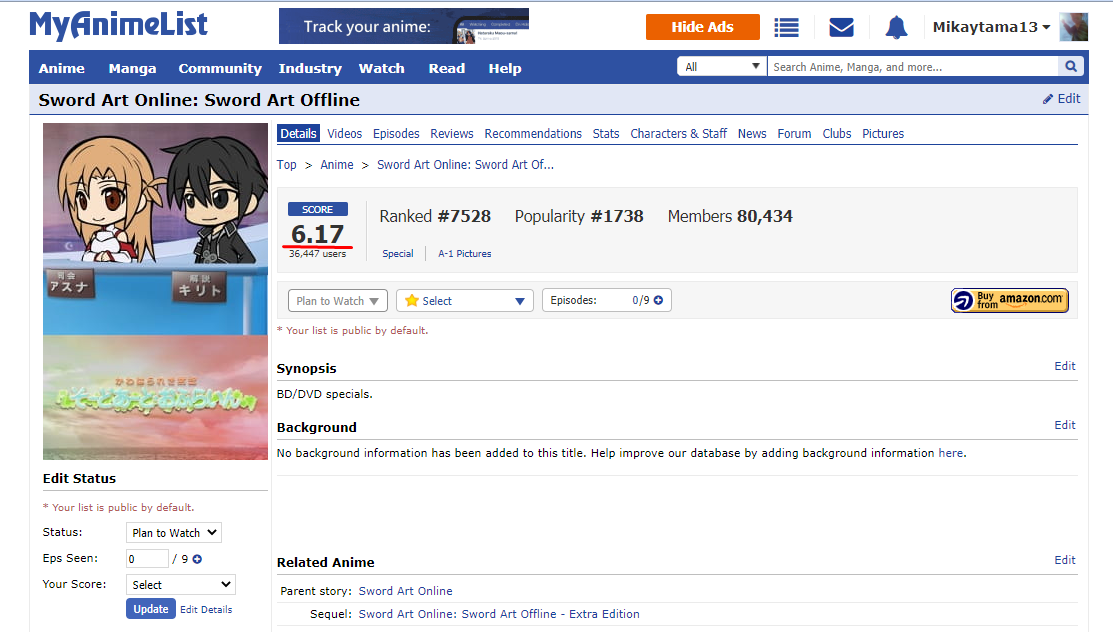The height and width of the screenshot is (632, 1113).
Task: Open the All search category dropdown
Action: (721, 67)
